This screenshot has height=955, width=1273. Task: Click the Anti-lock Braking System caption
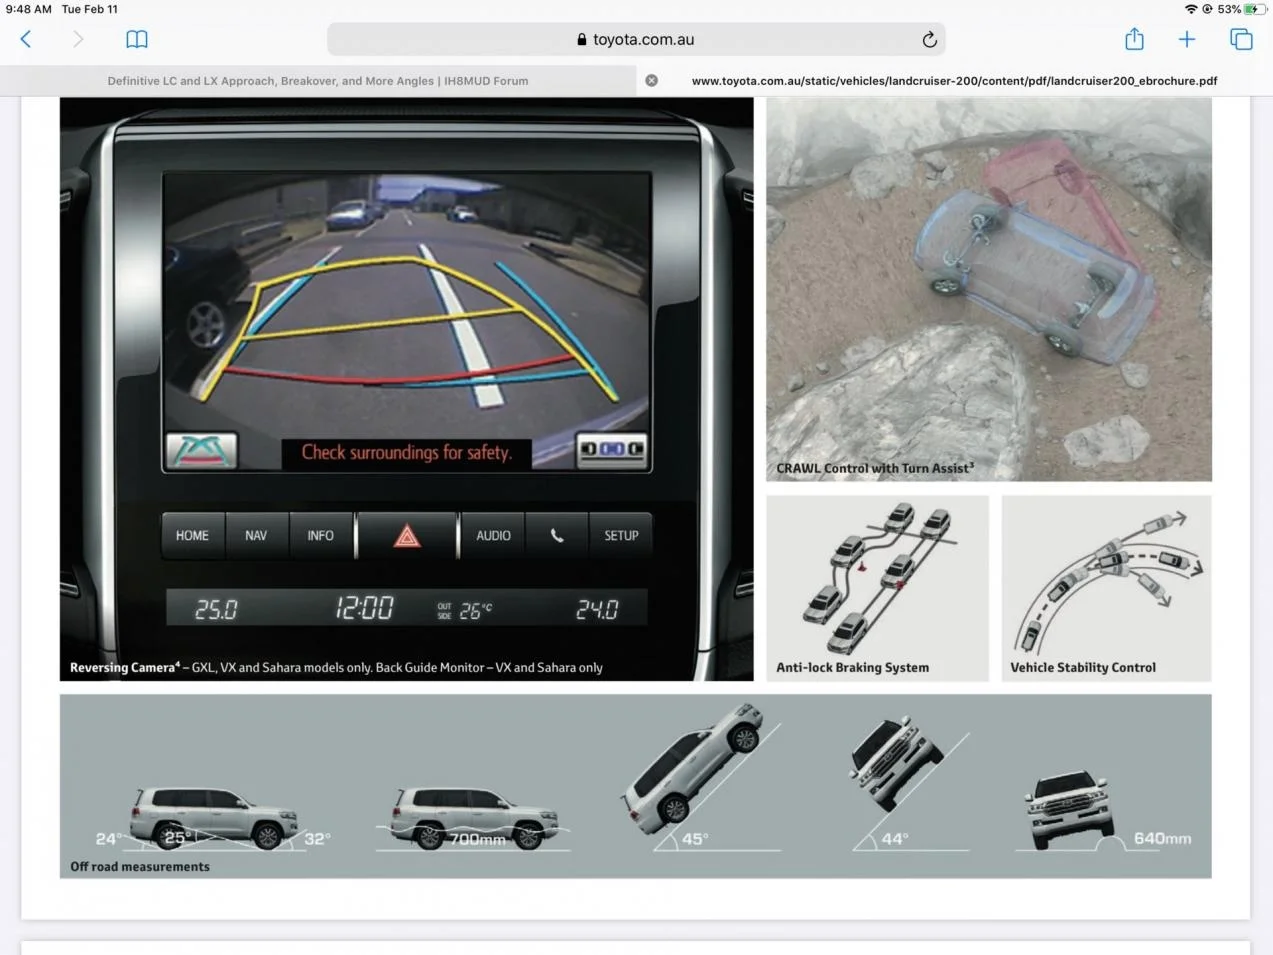click(x=852, y=667)
